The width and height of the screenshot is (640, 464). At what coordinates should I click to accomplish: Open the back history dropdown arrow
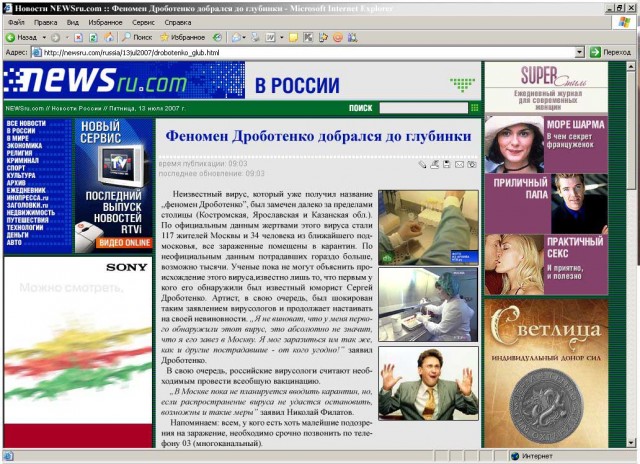click(44, 38)
